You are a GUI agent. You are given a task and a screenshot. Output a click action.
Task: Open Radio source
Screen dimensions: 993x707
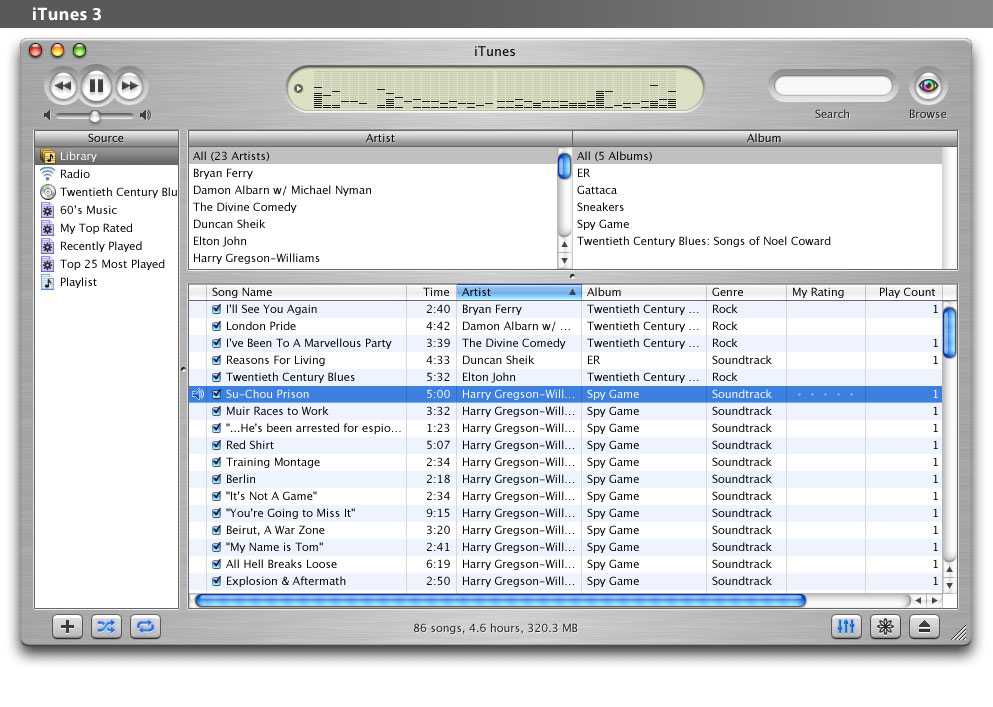pos(106,174)
